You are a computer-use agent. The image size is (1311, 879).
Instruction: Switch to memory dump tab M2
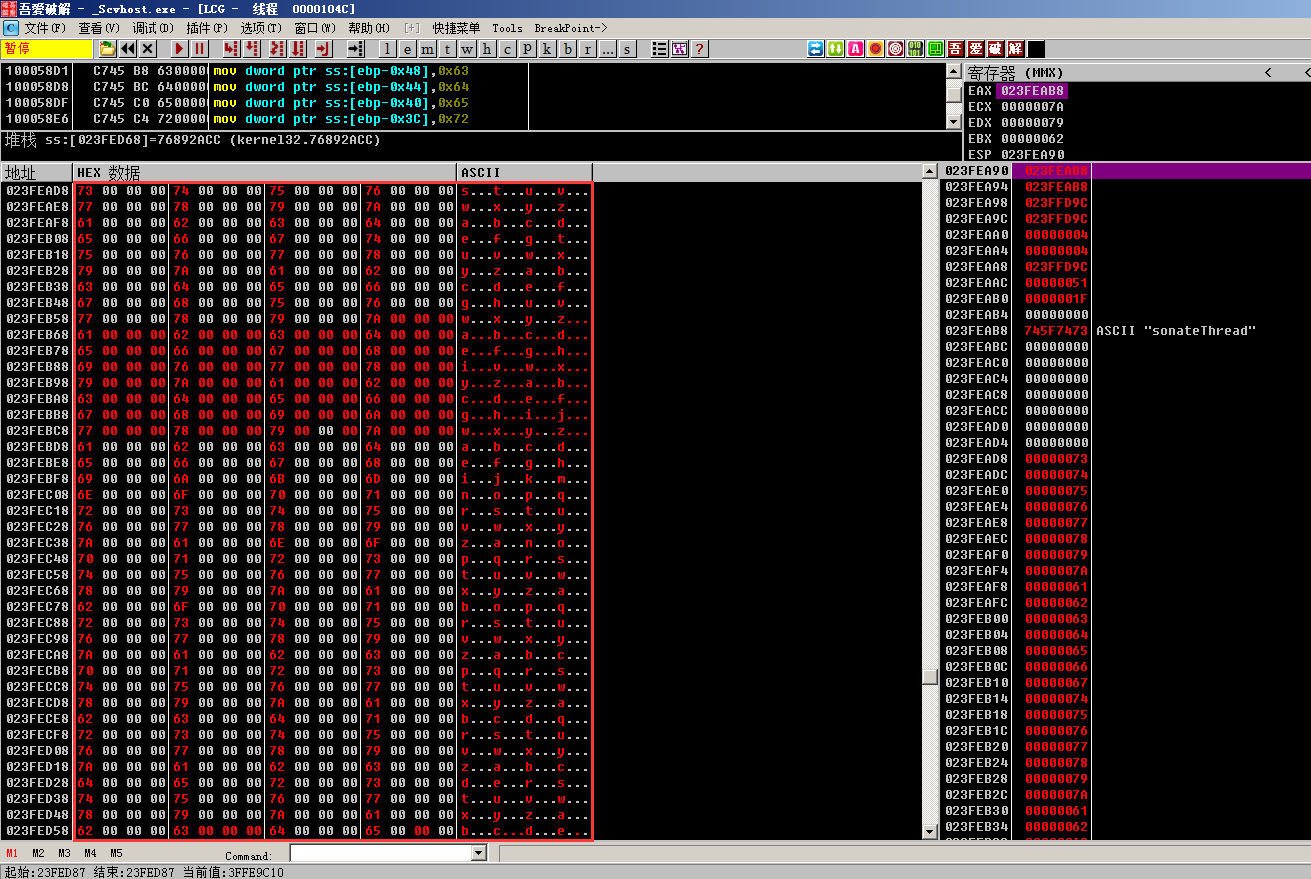pyautogui.click(x=38, y=853)
